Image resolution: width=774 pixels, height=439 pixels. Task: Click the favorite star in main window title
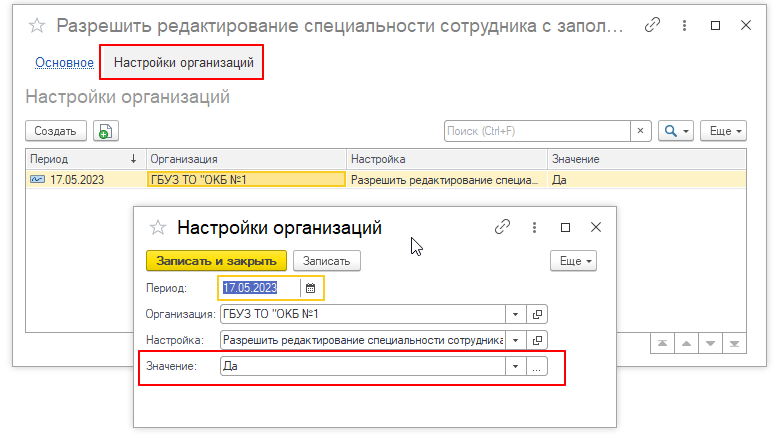[36, 26]
